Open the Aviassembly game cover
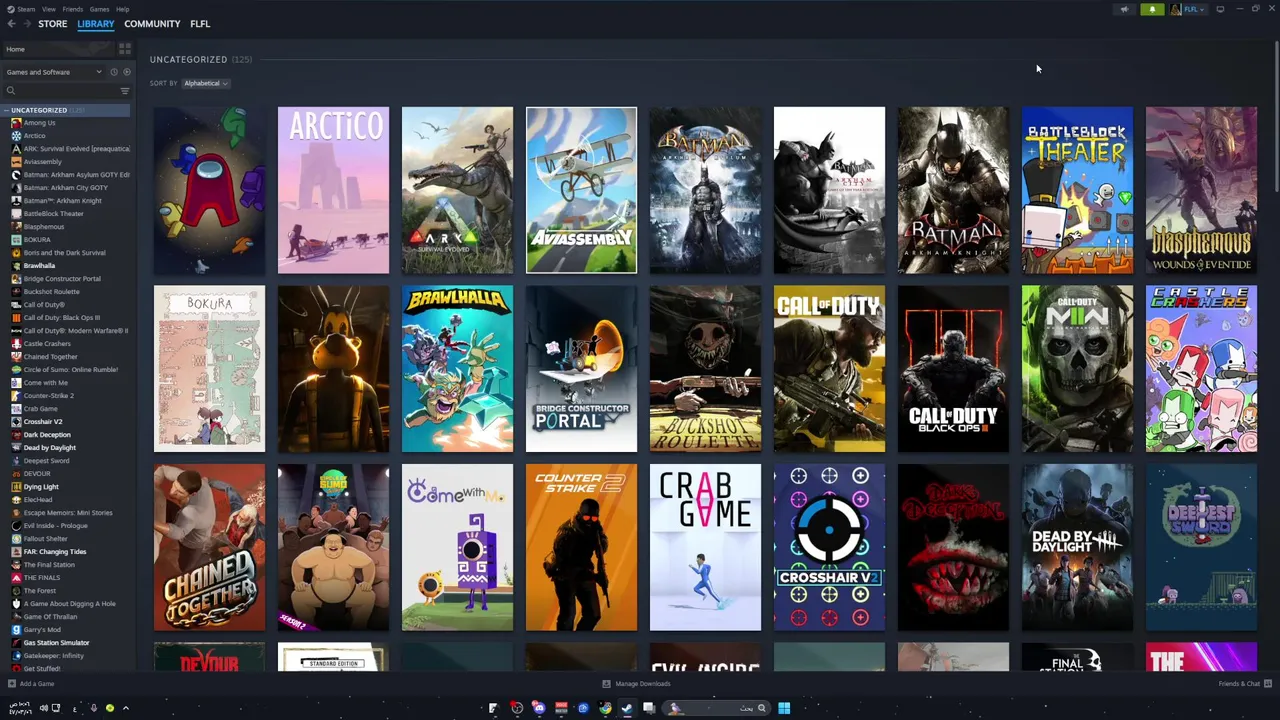The height and width of the screenshot is (720, 1280). pos(581,190)
